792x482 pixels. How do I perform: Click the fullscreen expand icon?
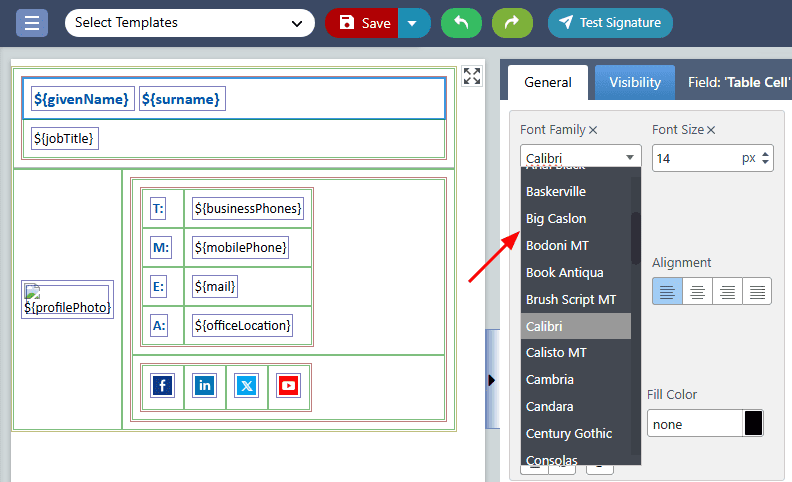[x=472, y=77]
